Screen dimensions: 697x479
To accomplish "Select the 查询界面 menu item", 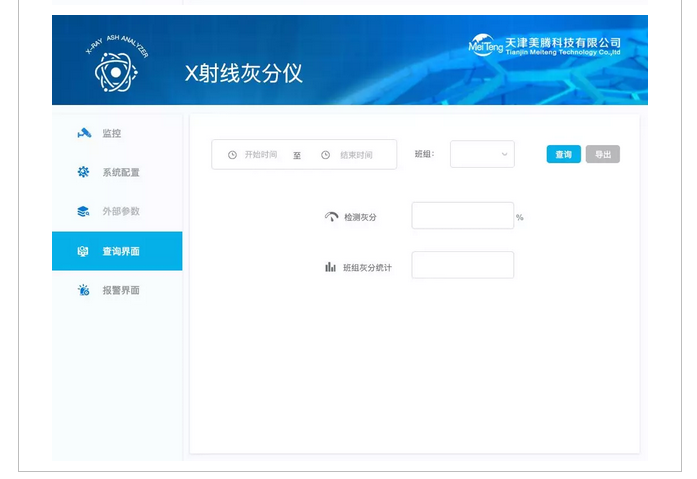I will [x=117, y=251].
